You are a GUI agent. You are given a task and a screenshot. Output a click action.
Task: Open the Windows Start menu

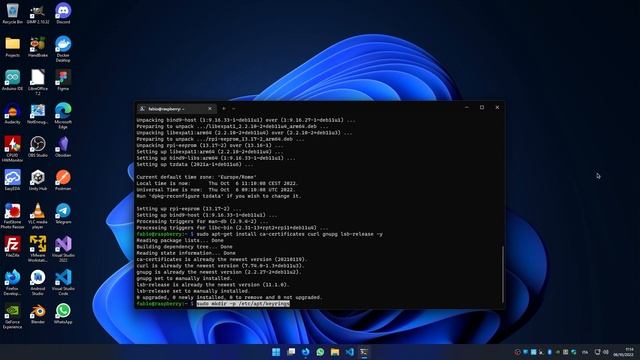[x=276, y=352]
